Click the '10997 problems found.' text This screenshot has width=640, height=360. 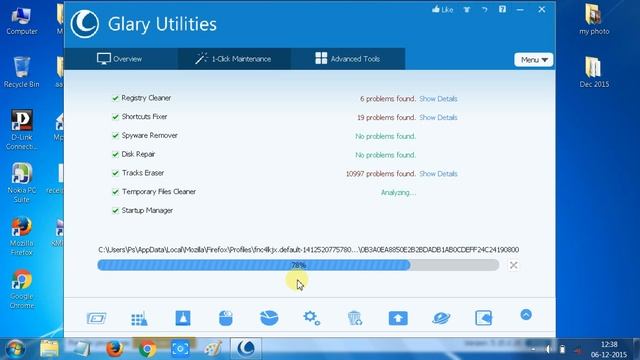[381, 174]
